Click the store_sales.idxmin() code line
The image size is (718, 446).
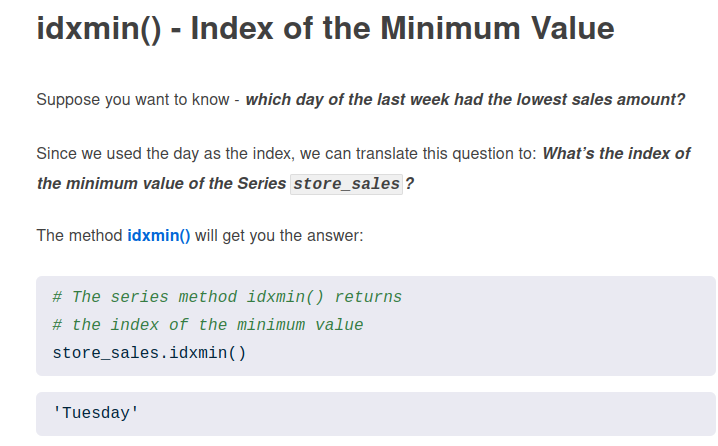coord(149,353)
